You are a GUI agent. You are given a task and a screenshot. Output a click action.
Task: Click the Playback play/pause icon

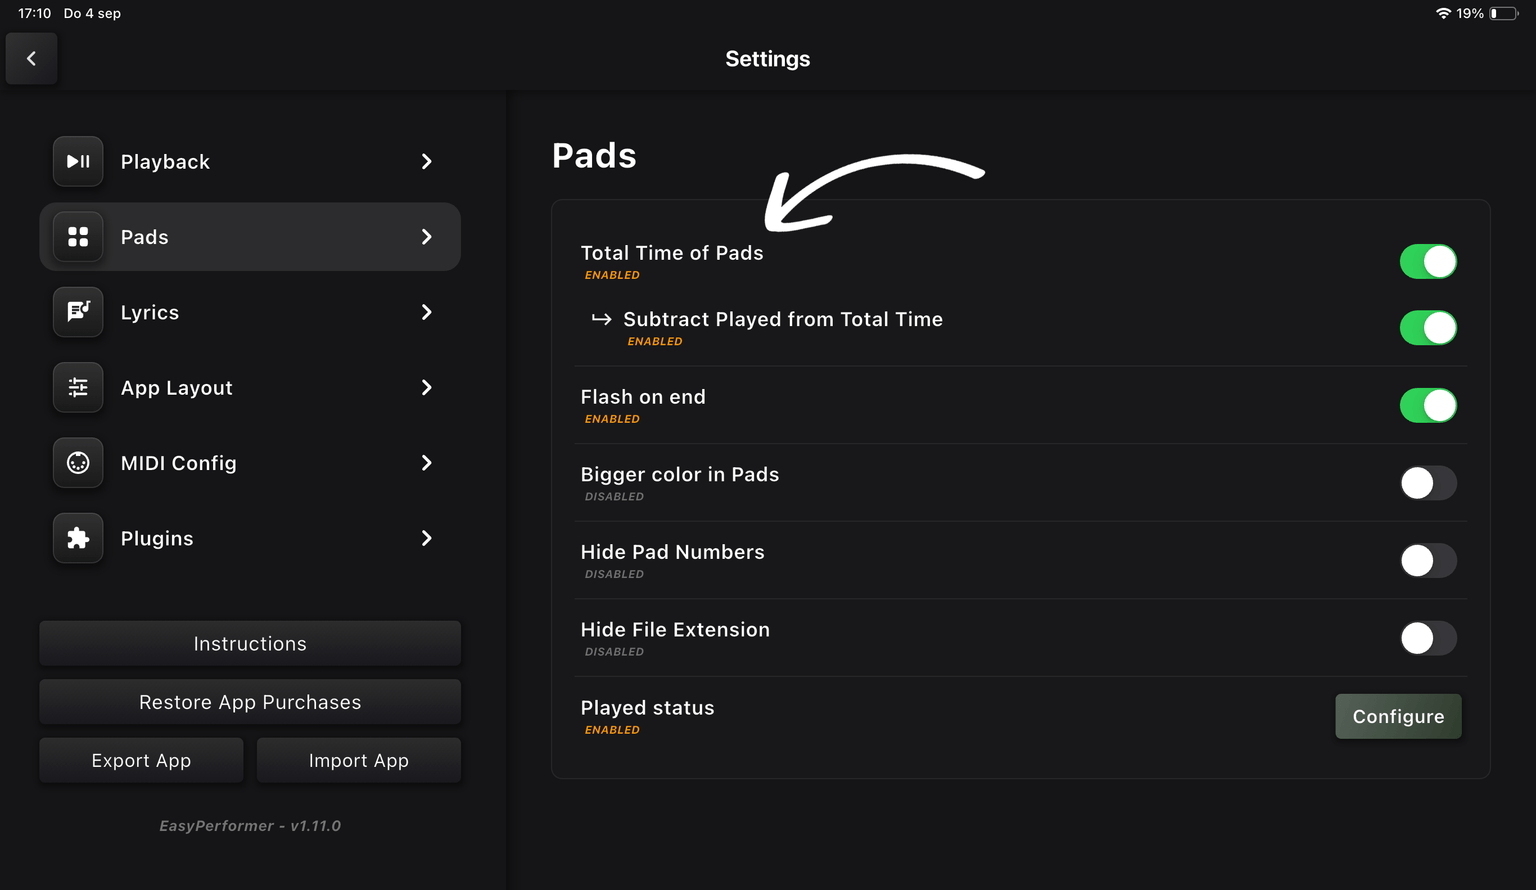78,162
